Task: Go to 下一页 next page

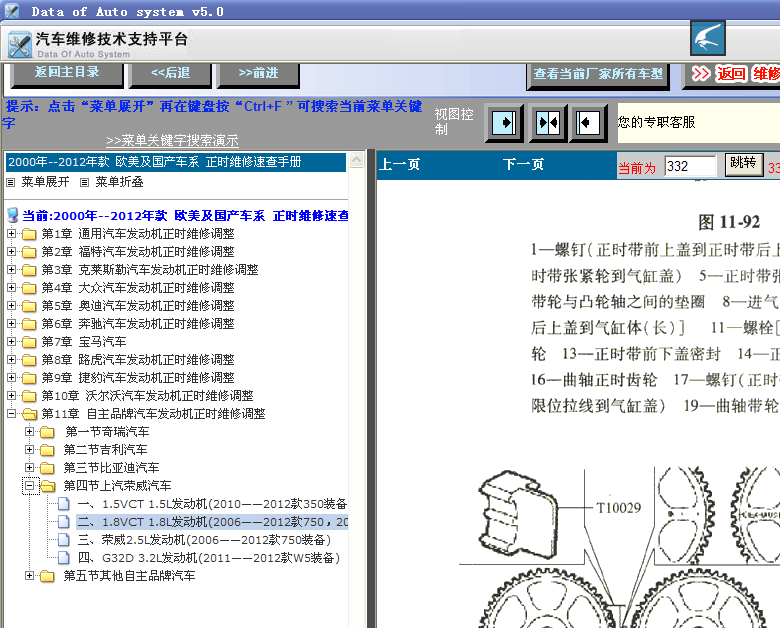Action: coord(523,164)
